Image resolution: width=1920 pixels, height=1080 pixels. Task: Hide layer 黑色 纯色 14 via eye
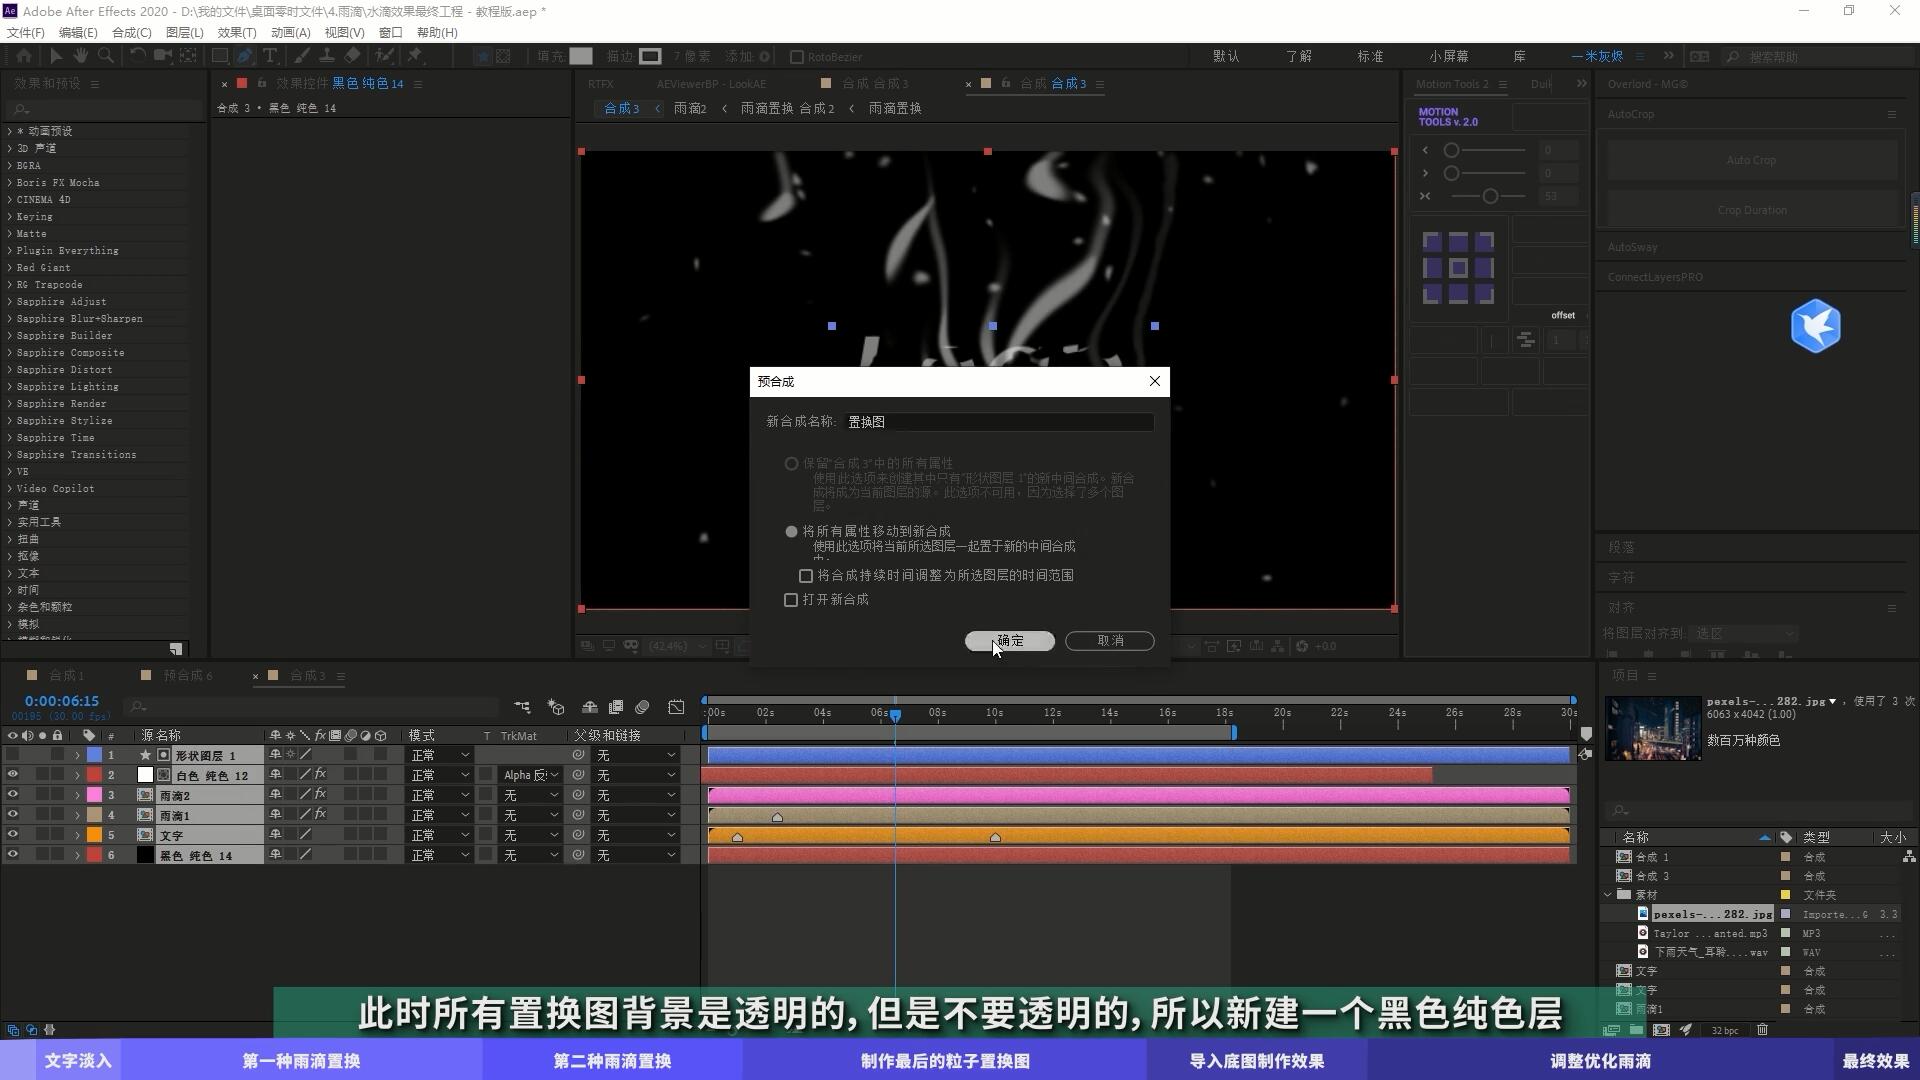pos(12,855)
